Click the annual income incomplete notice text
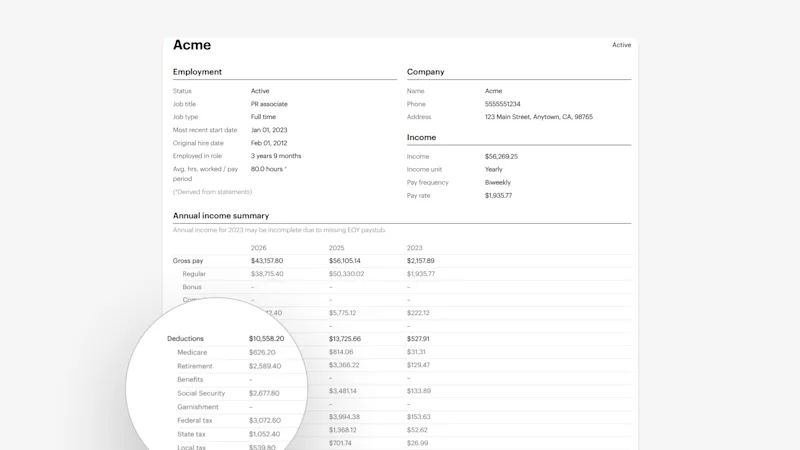800x450 pixels. (279, 230)
